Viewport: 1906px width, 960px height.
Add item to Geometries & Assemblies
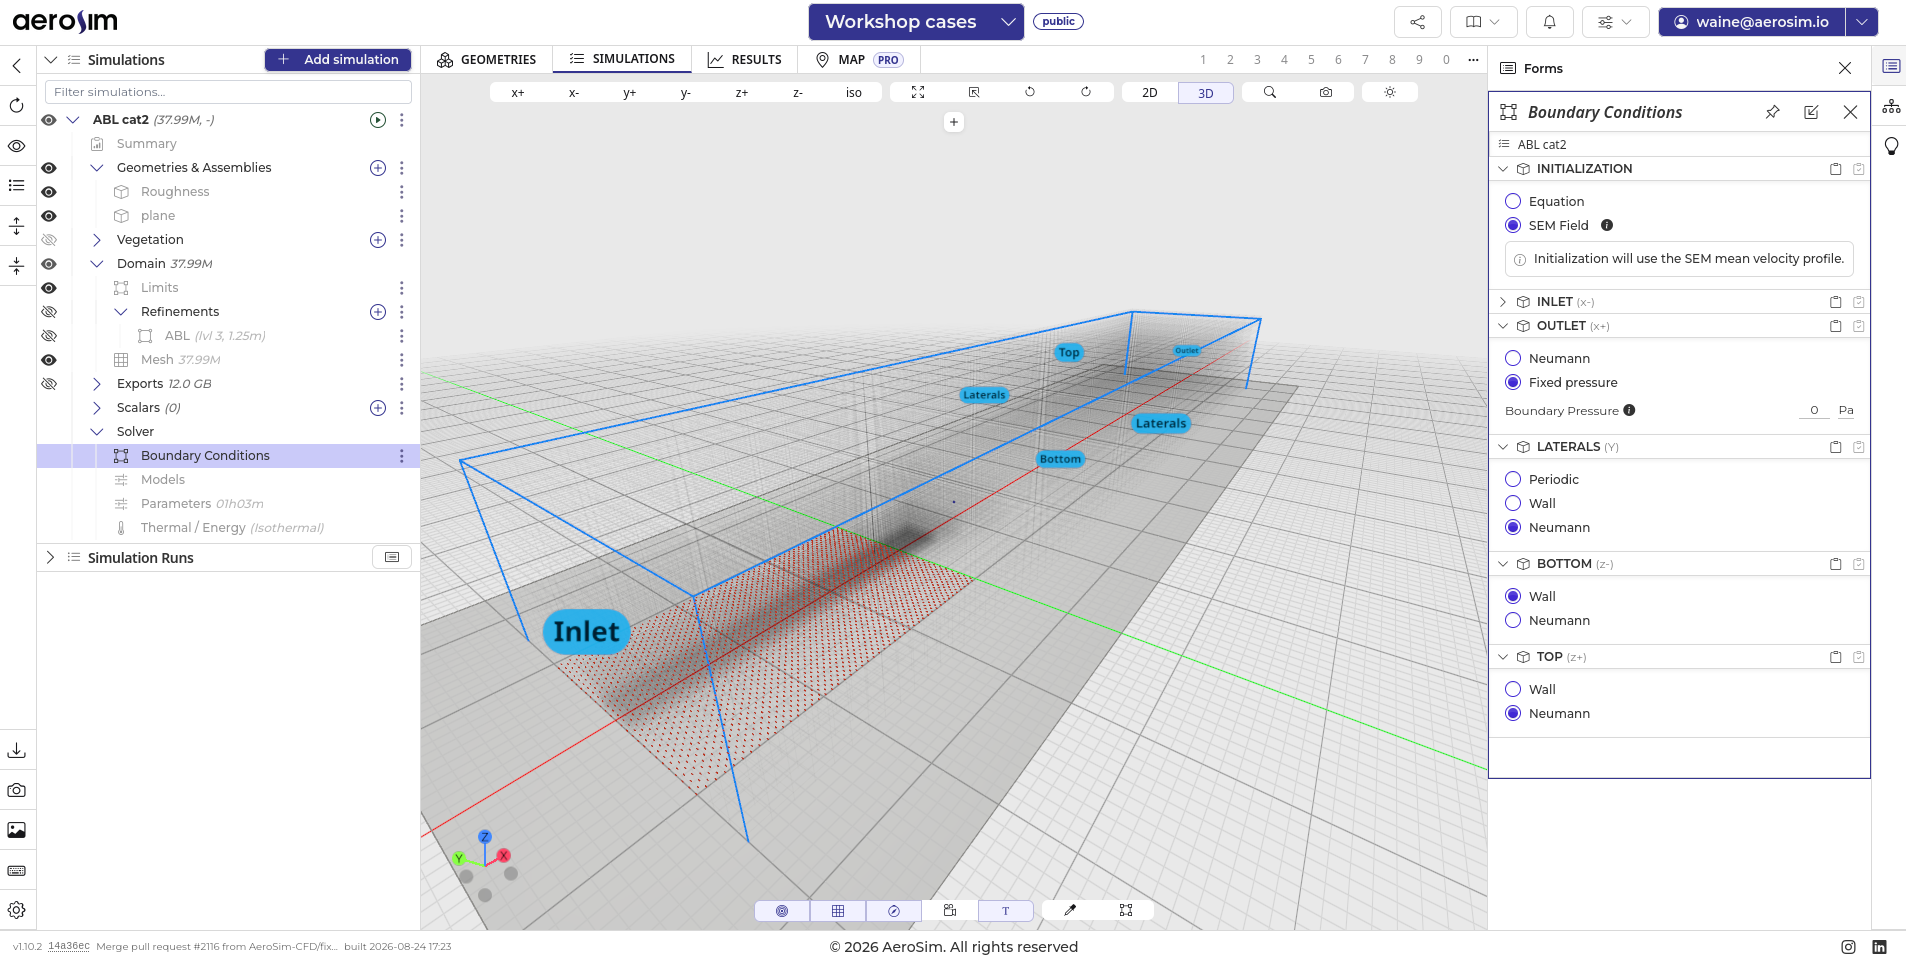point(378,168)
